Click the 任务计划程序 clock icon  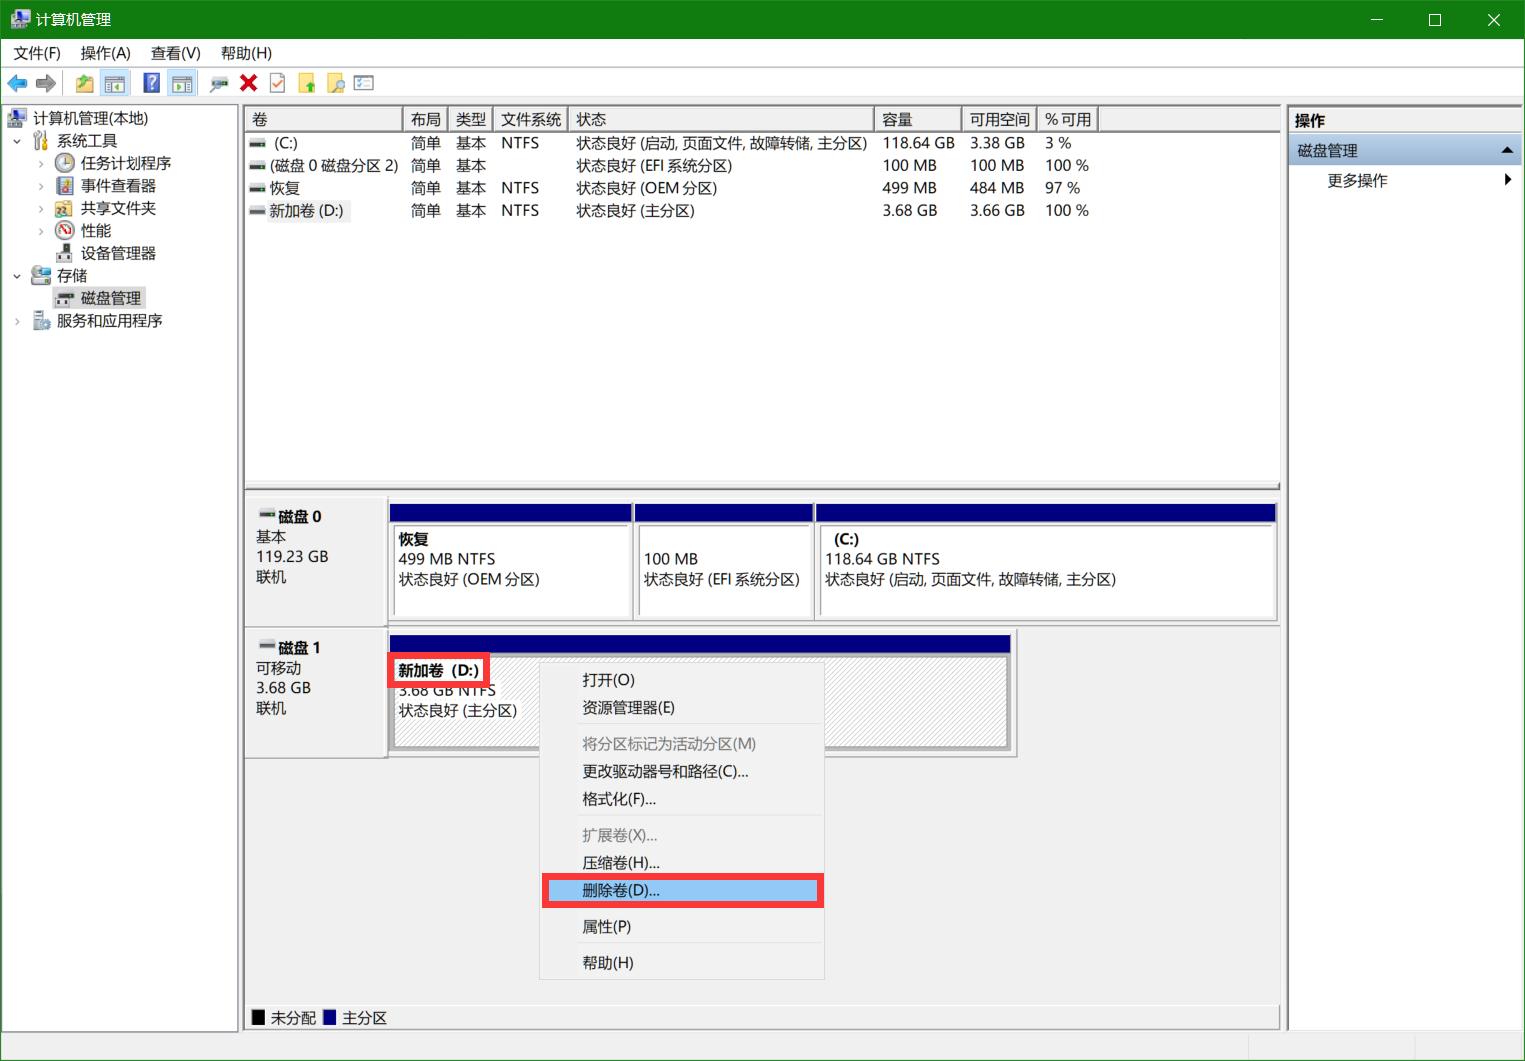[x=65, y=163]
